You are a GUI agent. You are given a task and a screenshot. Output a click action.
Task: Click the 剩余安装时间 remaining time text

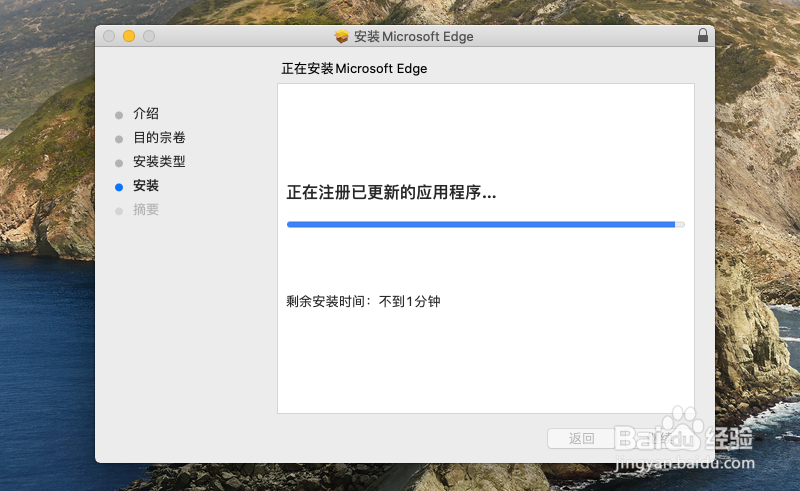[x=363, y=302]
